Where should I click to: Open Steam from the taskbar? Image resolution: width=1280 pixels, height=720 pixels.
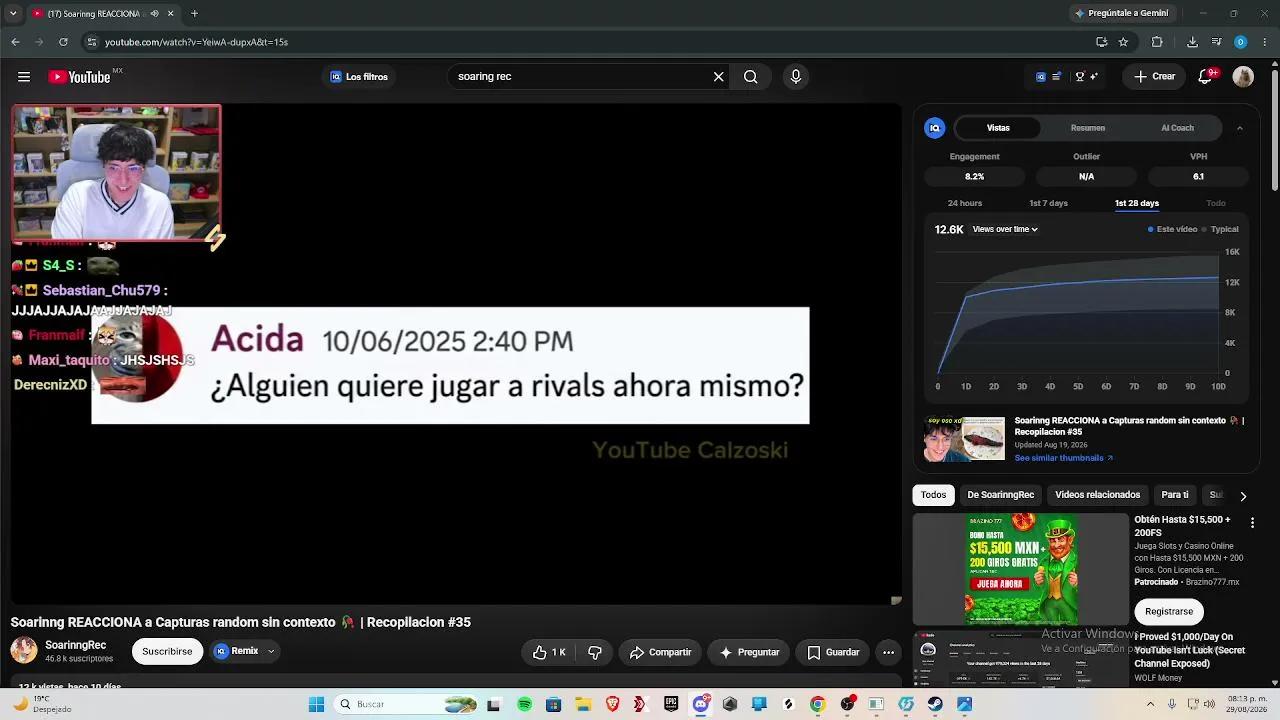coord(935,704)
